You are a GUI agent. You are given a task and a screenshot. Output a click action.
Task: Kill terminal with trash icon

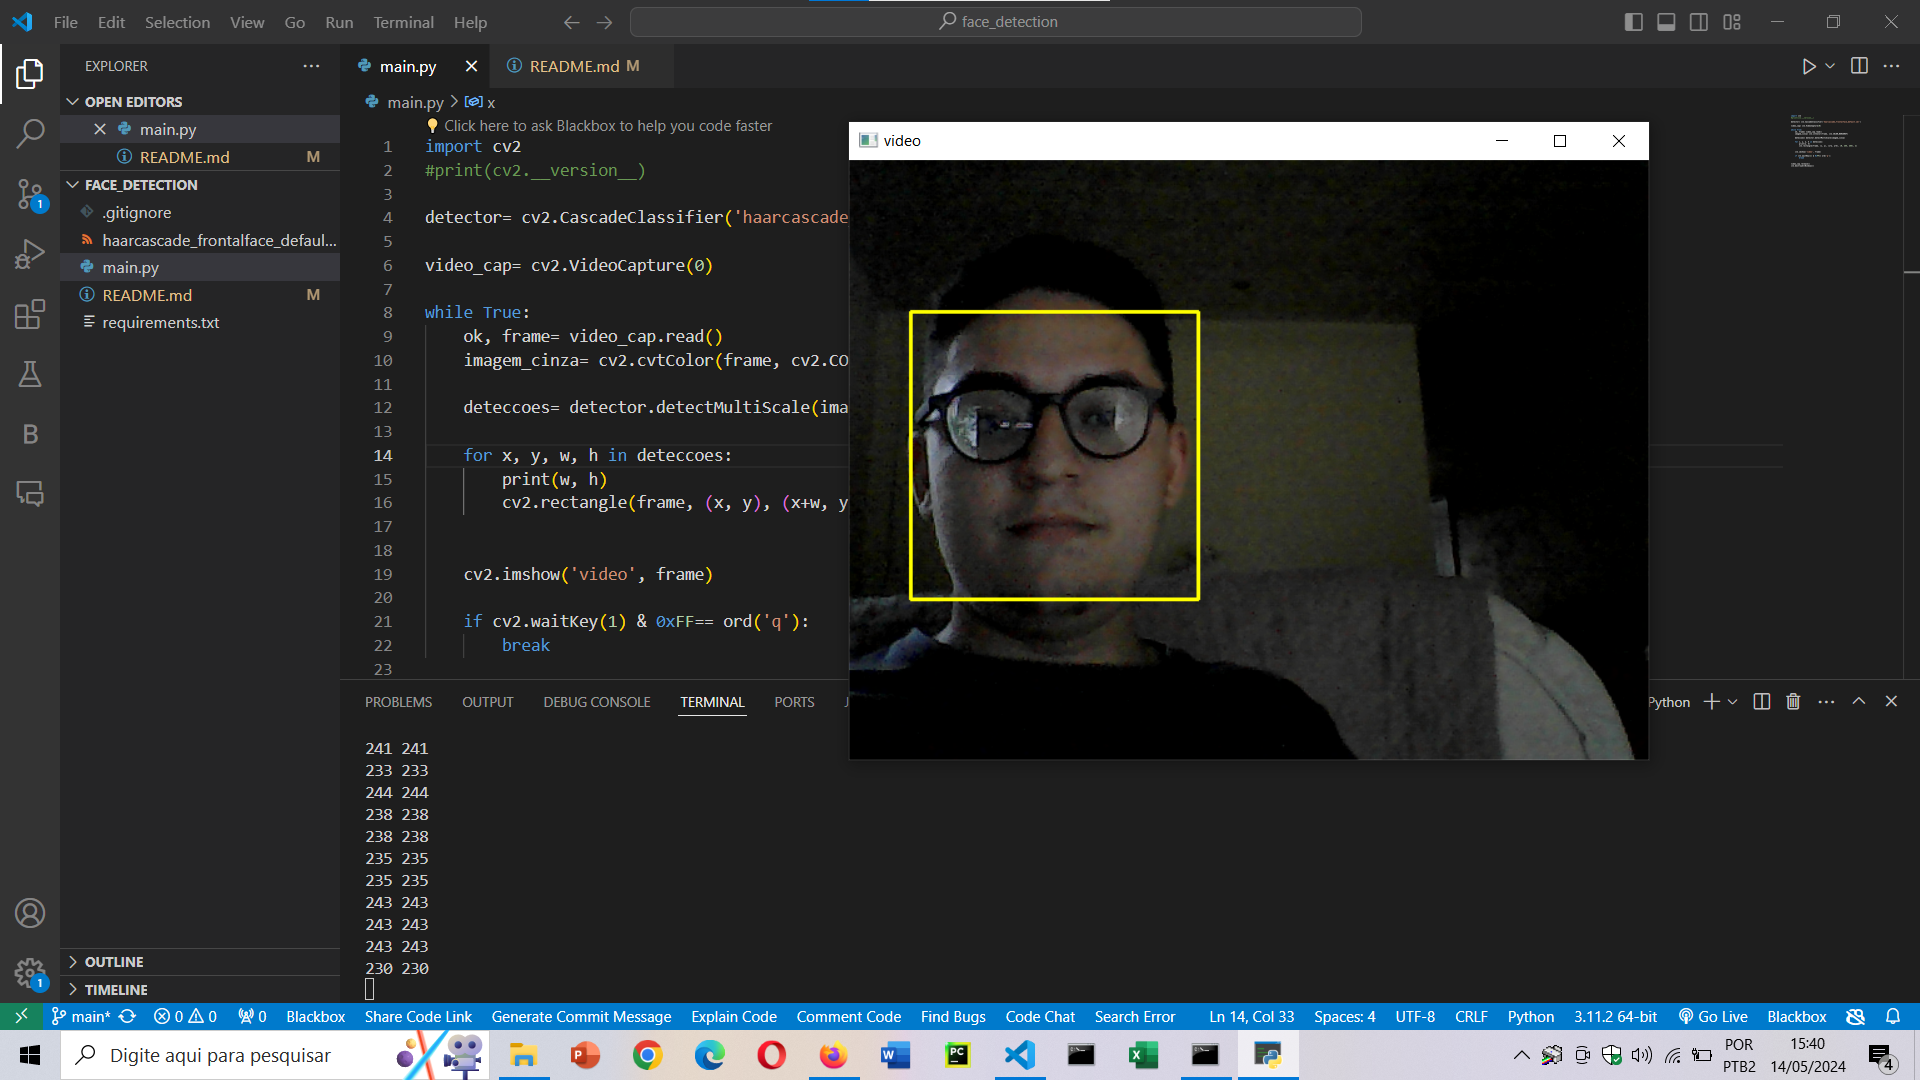[x=1793, y=702]
